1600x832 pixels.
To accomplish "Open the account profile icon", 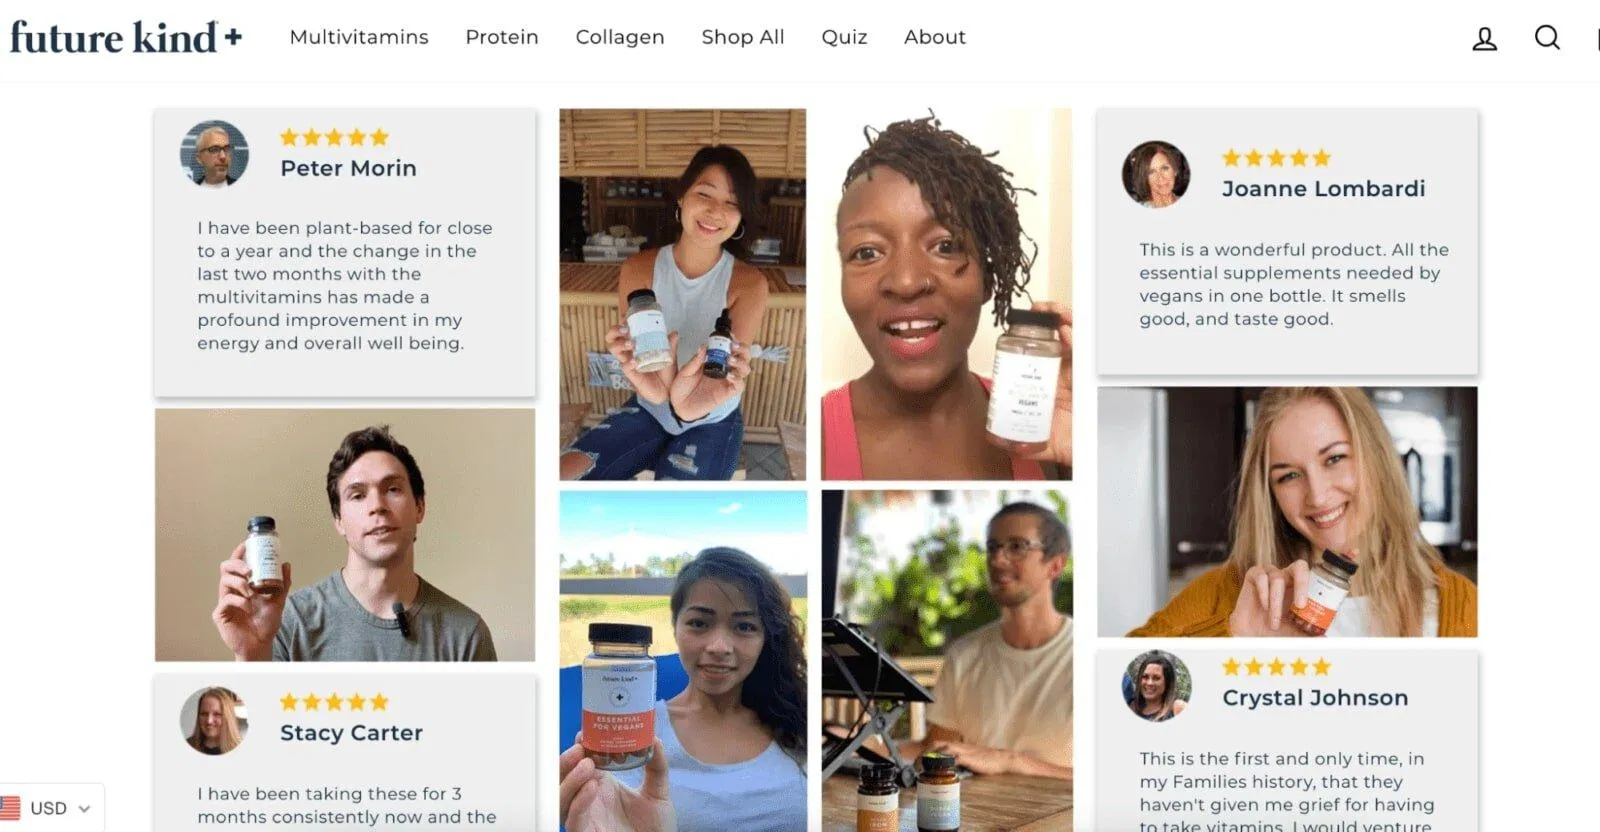I will coord(1484,39).
